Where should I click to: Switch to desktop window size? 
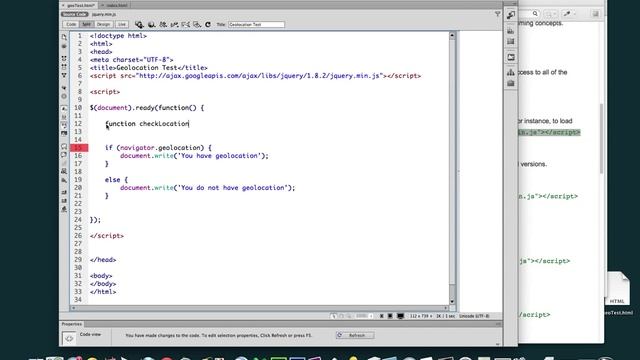400,316
